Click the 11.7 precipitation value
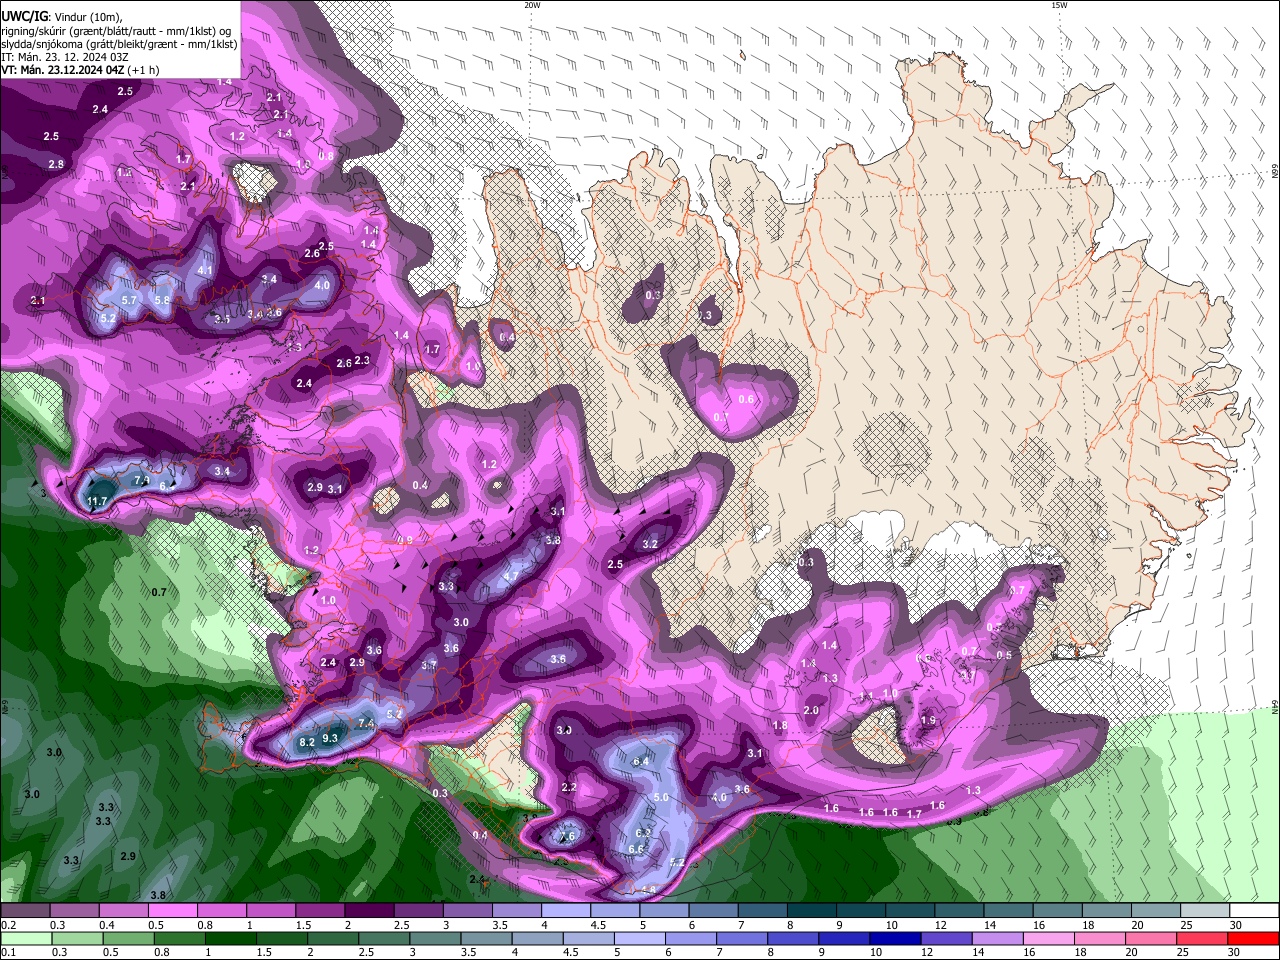 pyautogui.click(x=98, y=501)
